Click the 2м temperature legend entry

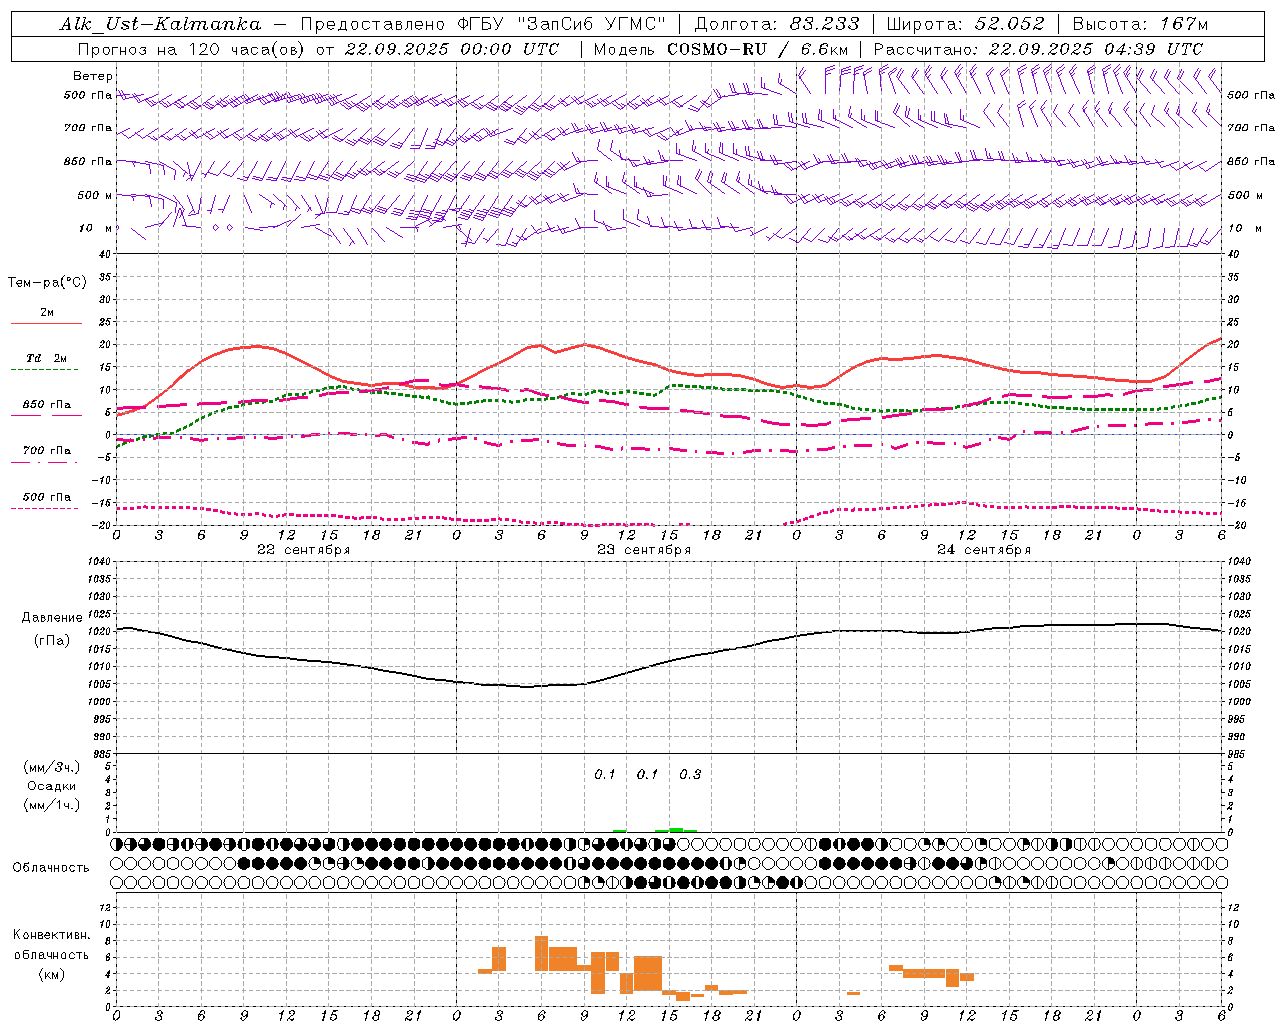click(47, 312)
